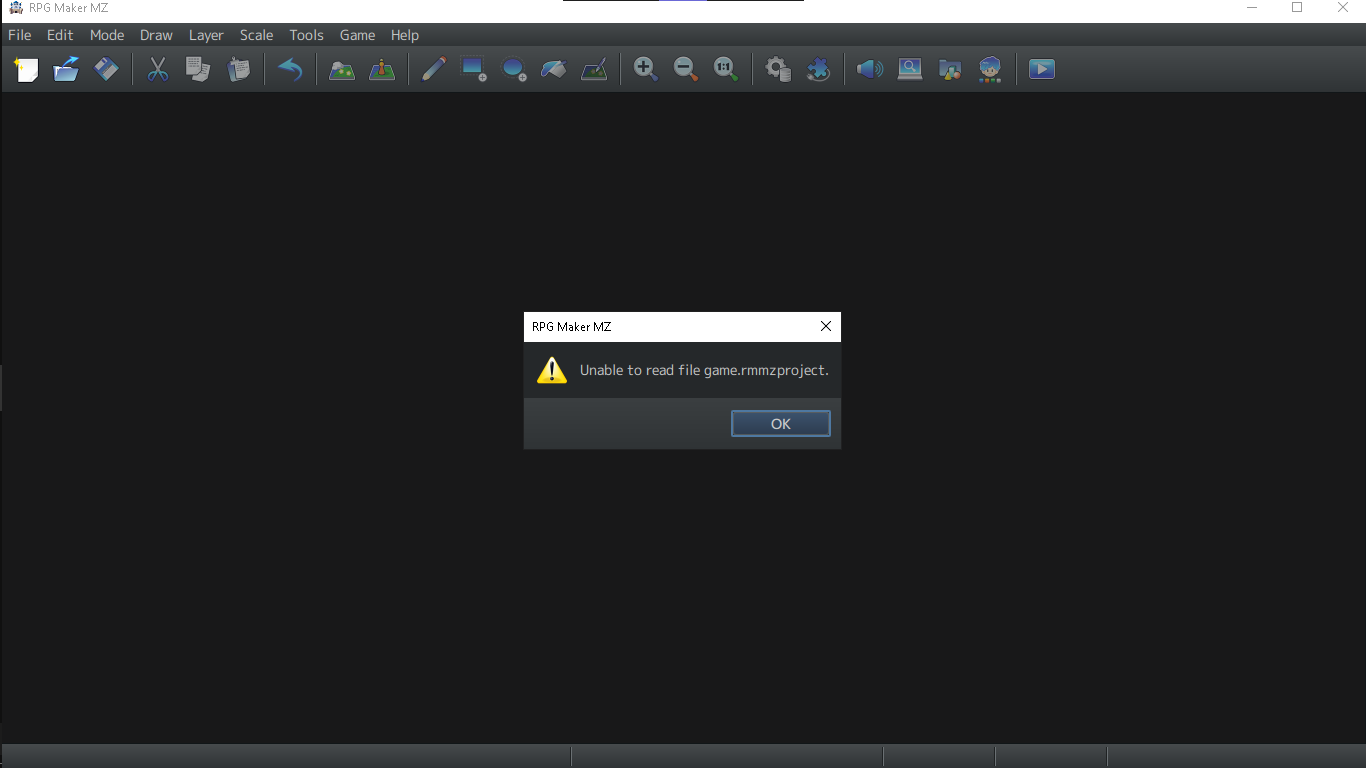Open the Layer menu
The height and width of the screenshot is (768, 1366).
[206, 35]
